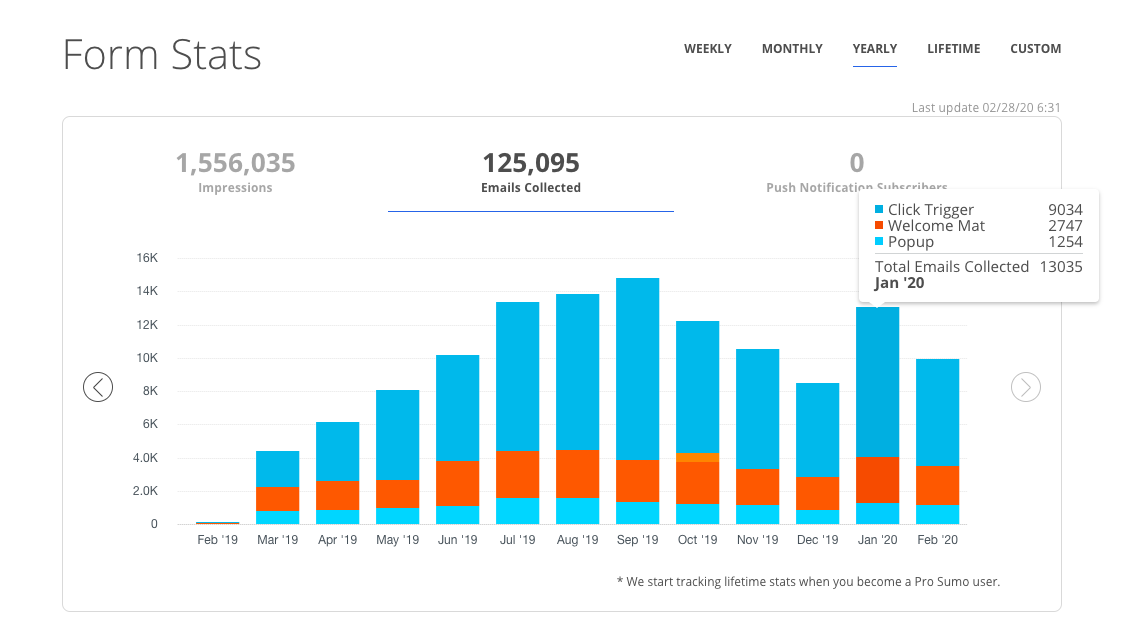Image resolution: width=1135 pixels, height=628 pixels.
Task: Click the Jul '19 Popup bar segment
Action: click(517, 510)
